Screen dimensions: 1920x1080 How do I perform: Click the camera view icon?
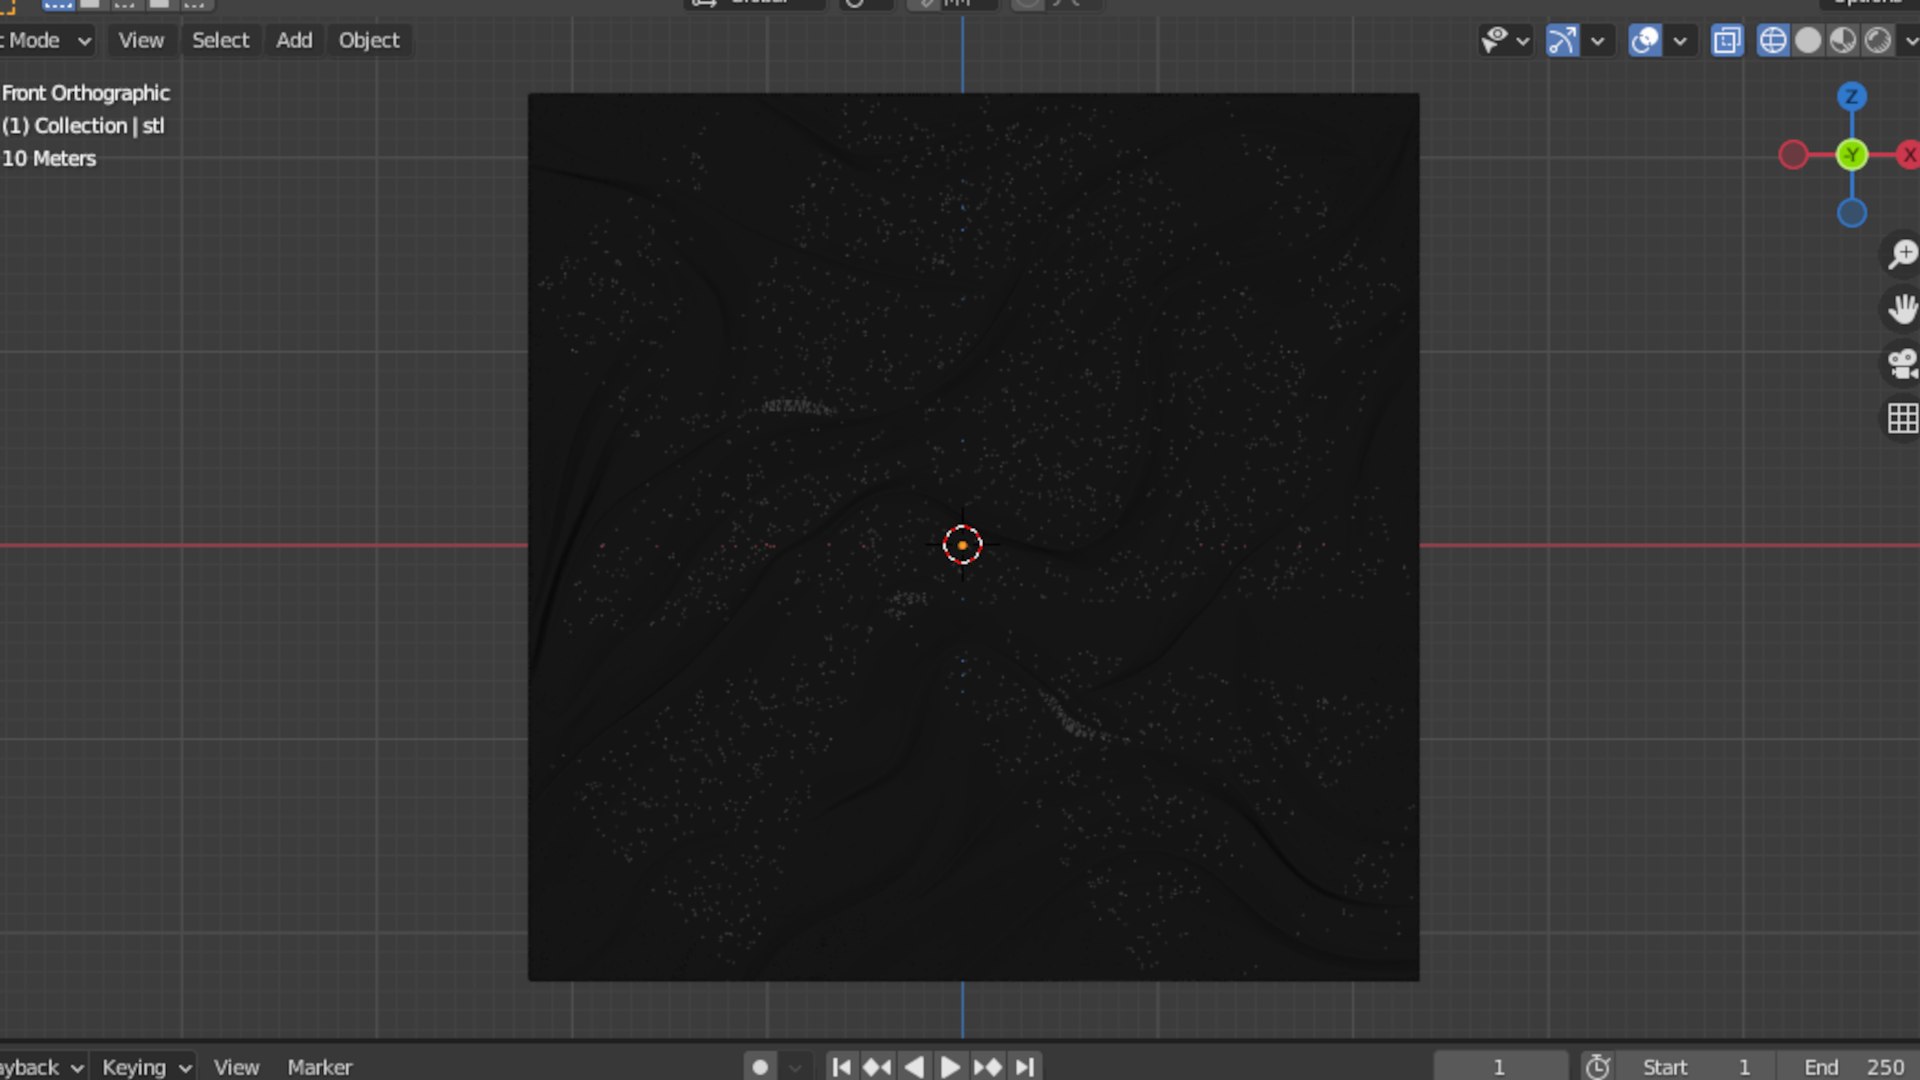coord(1901,363)
